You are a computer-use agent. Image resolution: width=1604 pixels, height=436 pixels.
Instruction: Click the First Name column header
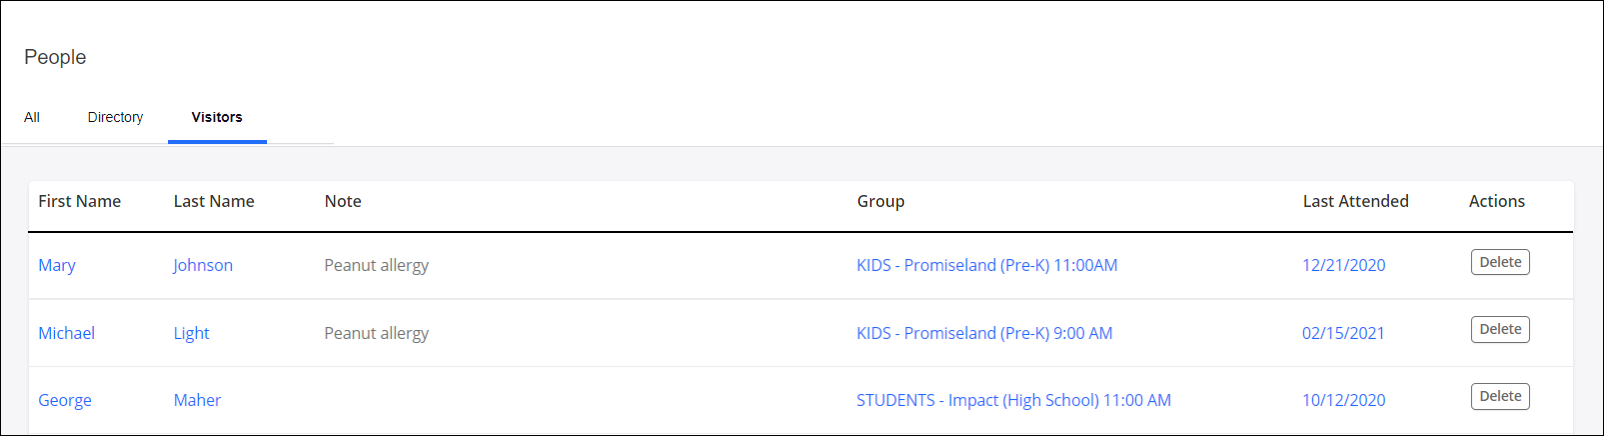click(x=79, y=201)
